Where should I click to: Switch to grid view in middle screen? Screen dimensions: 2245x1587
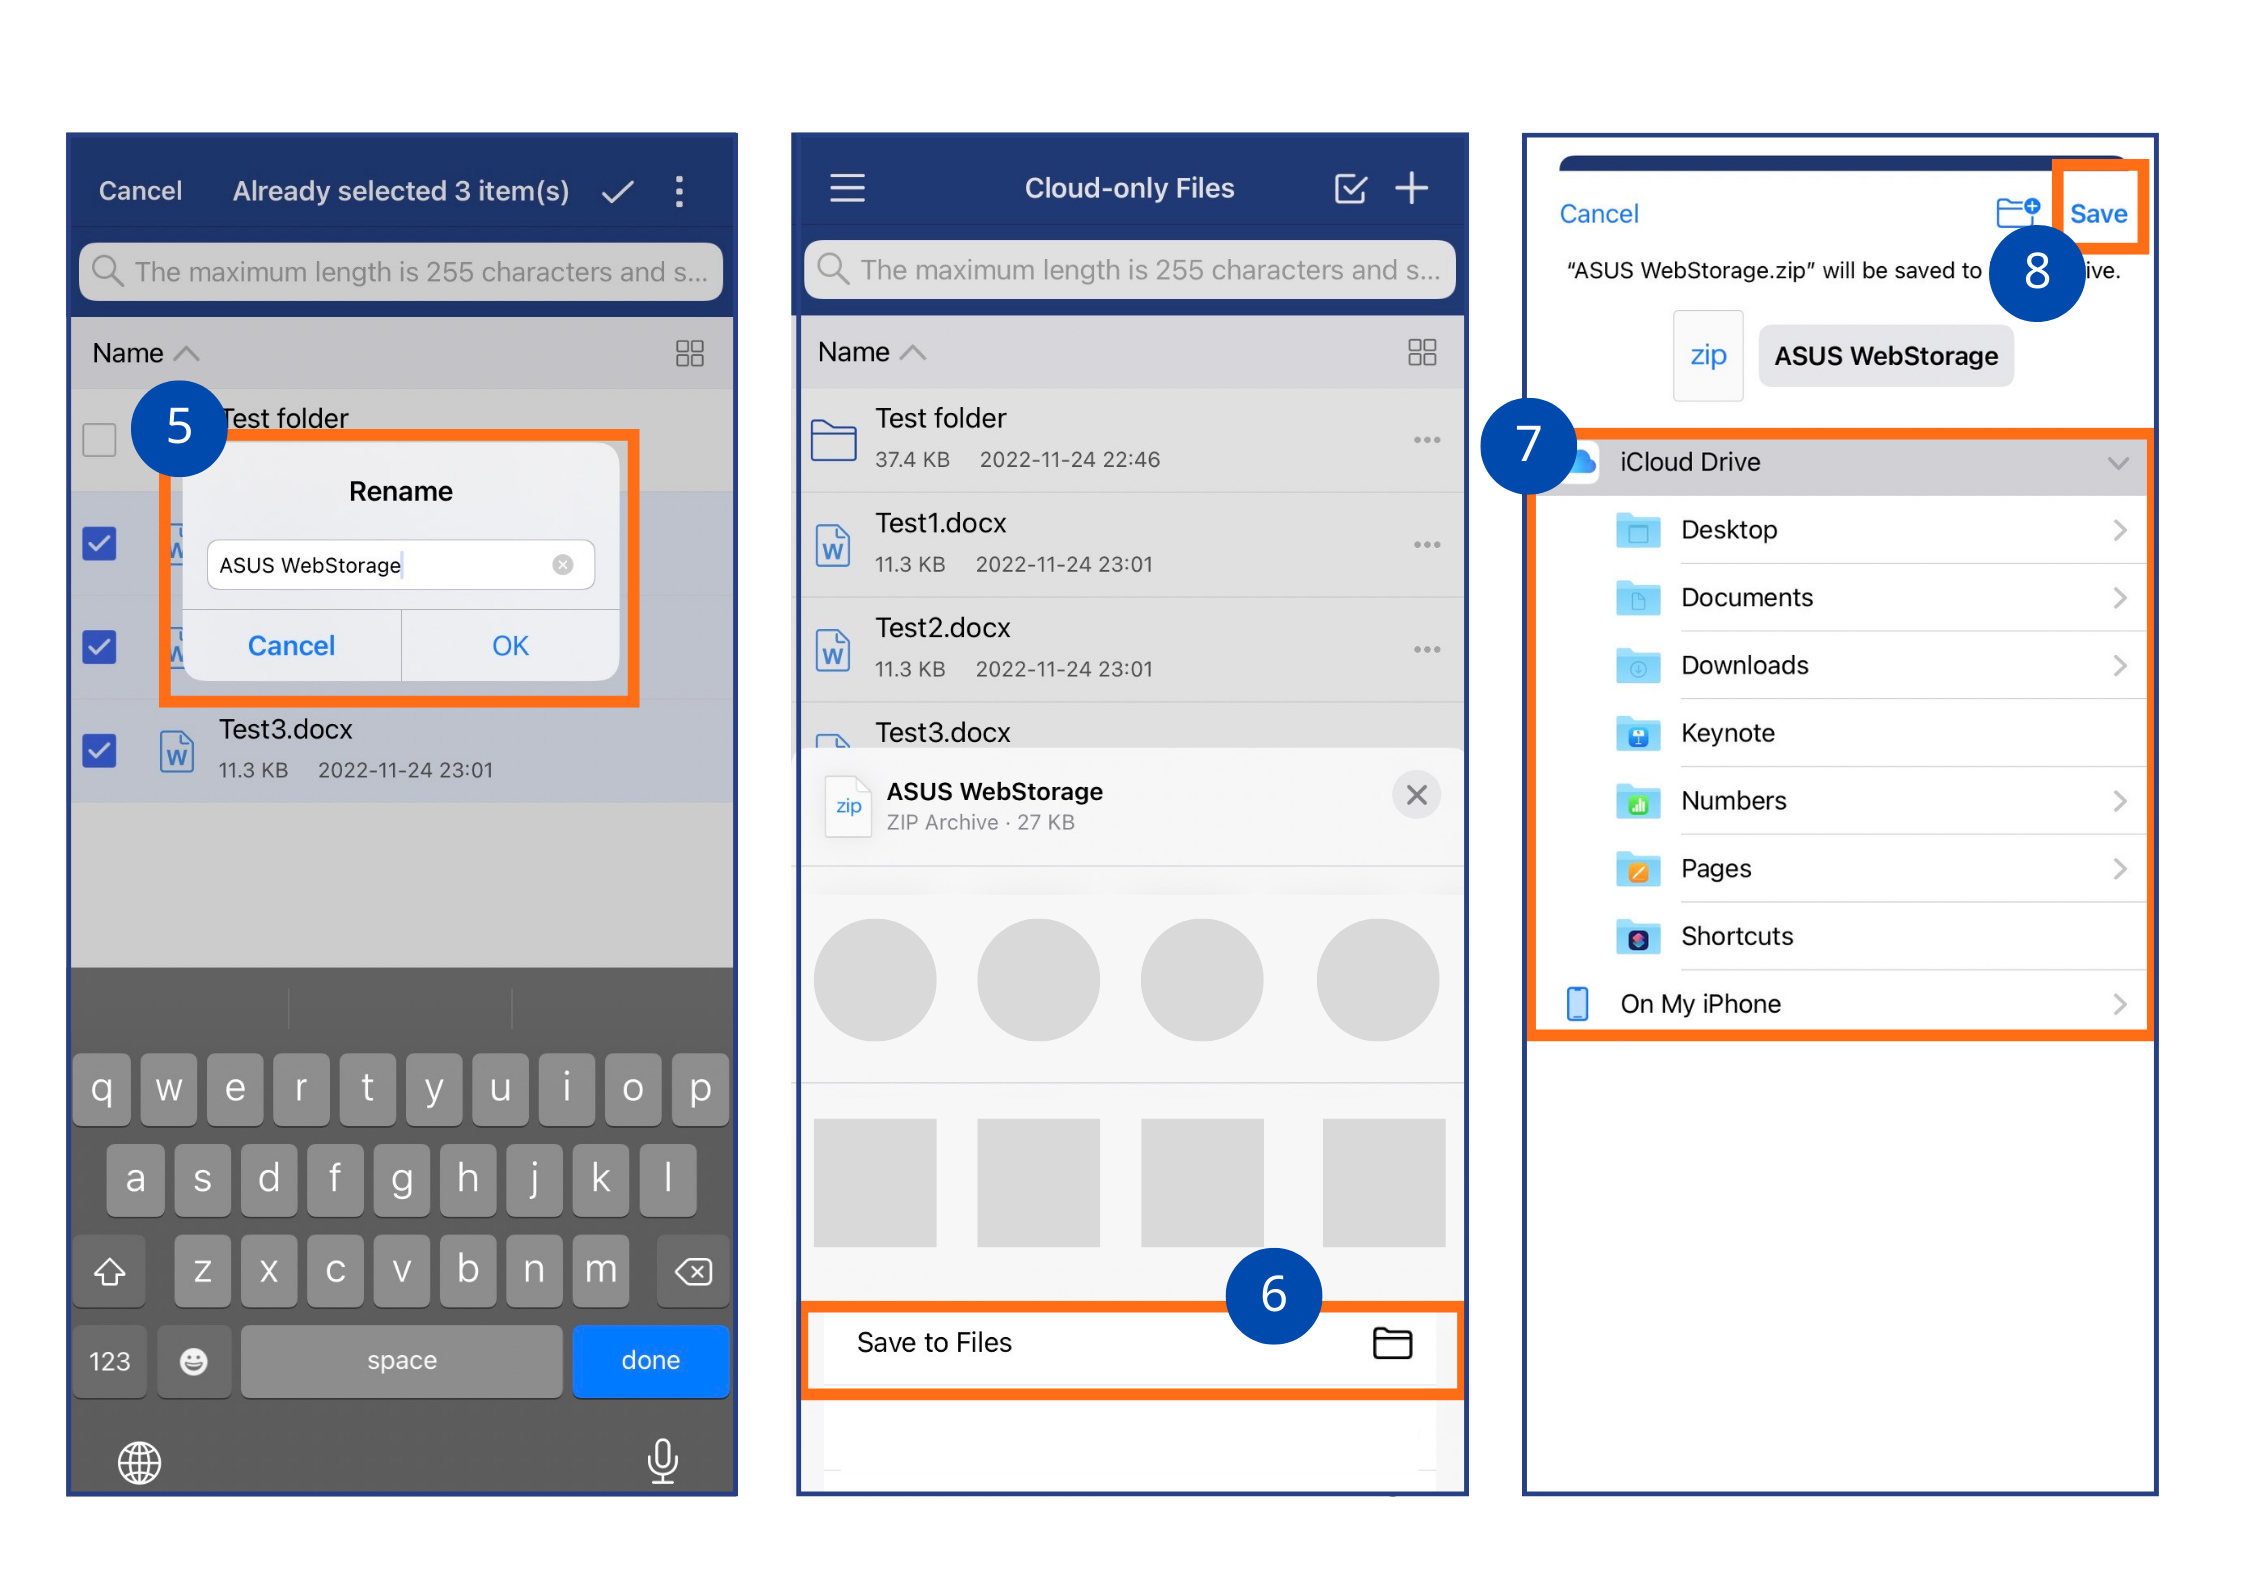(x=1421, y=352)
